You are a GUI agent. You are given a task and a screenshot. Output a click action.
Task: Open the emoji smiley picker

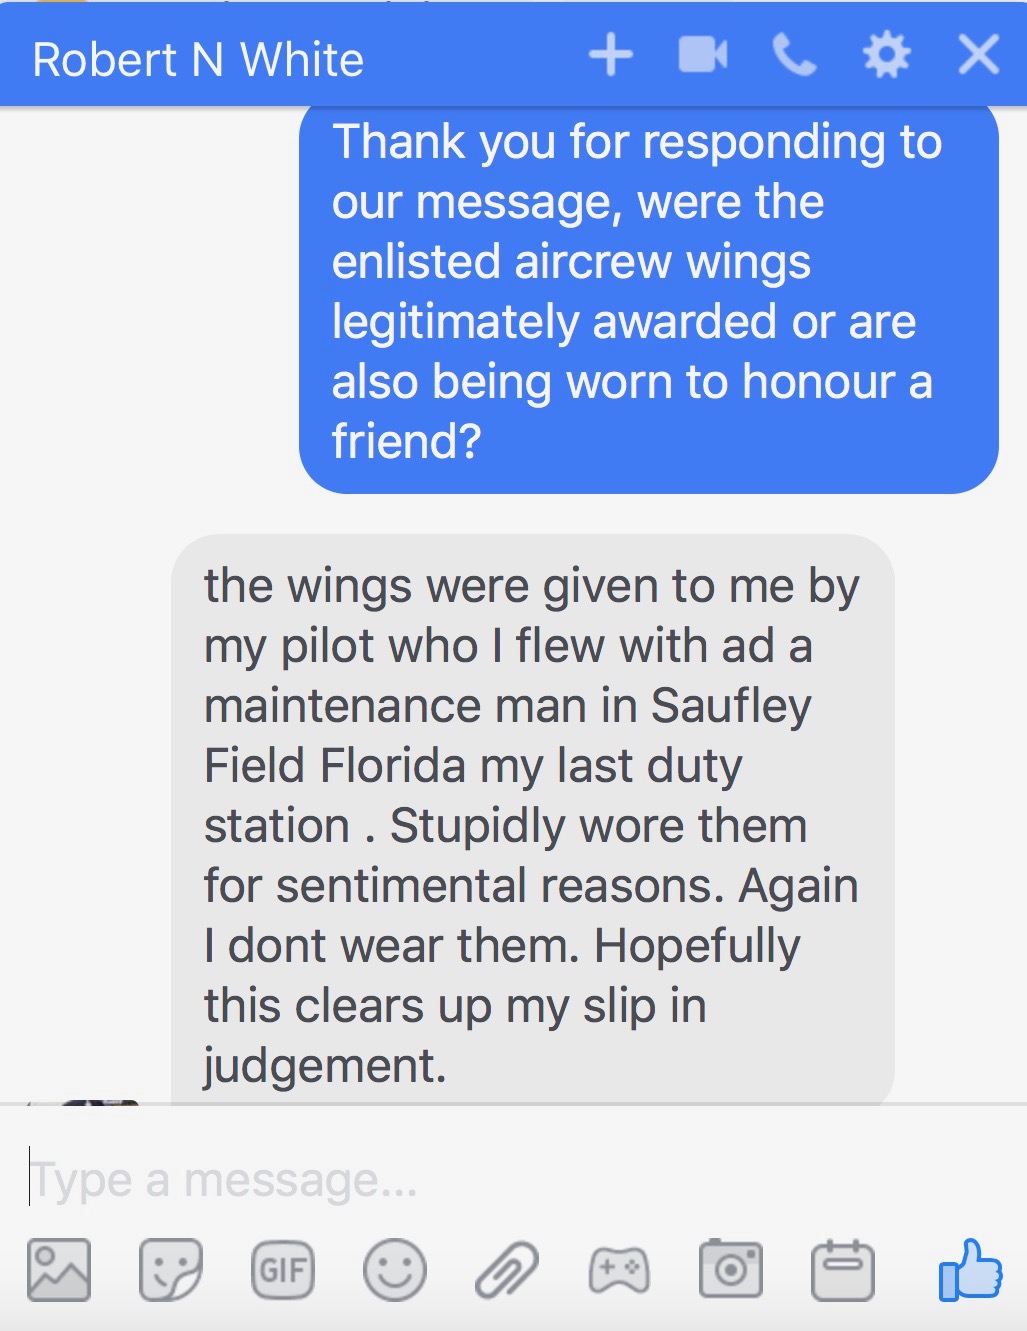pyautogui.click(x=394, y=1270)
